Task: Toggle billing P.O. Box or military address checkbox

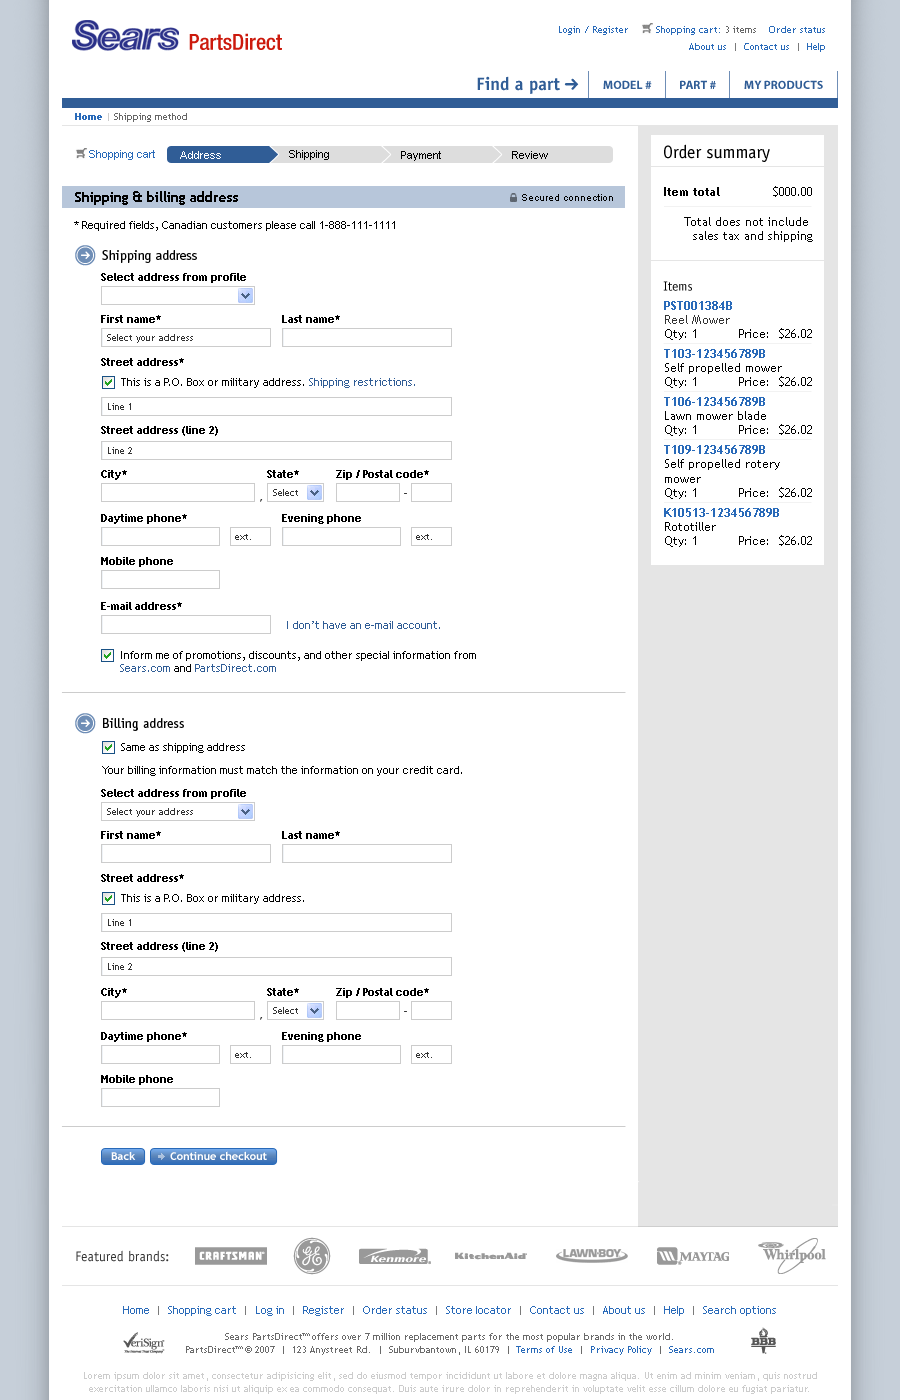Action: click(x=108, y=898)
